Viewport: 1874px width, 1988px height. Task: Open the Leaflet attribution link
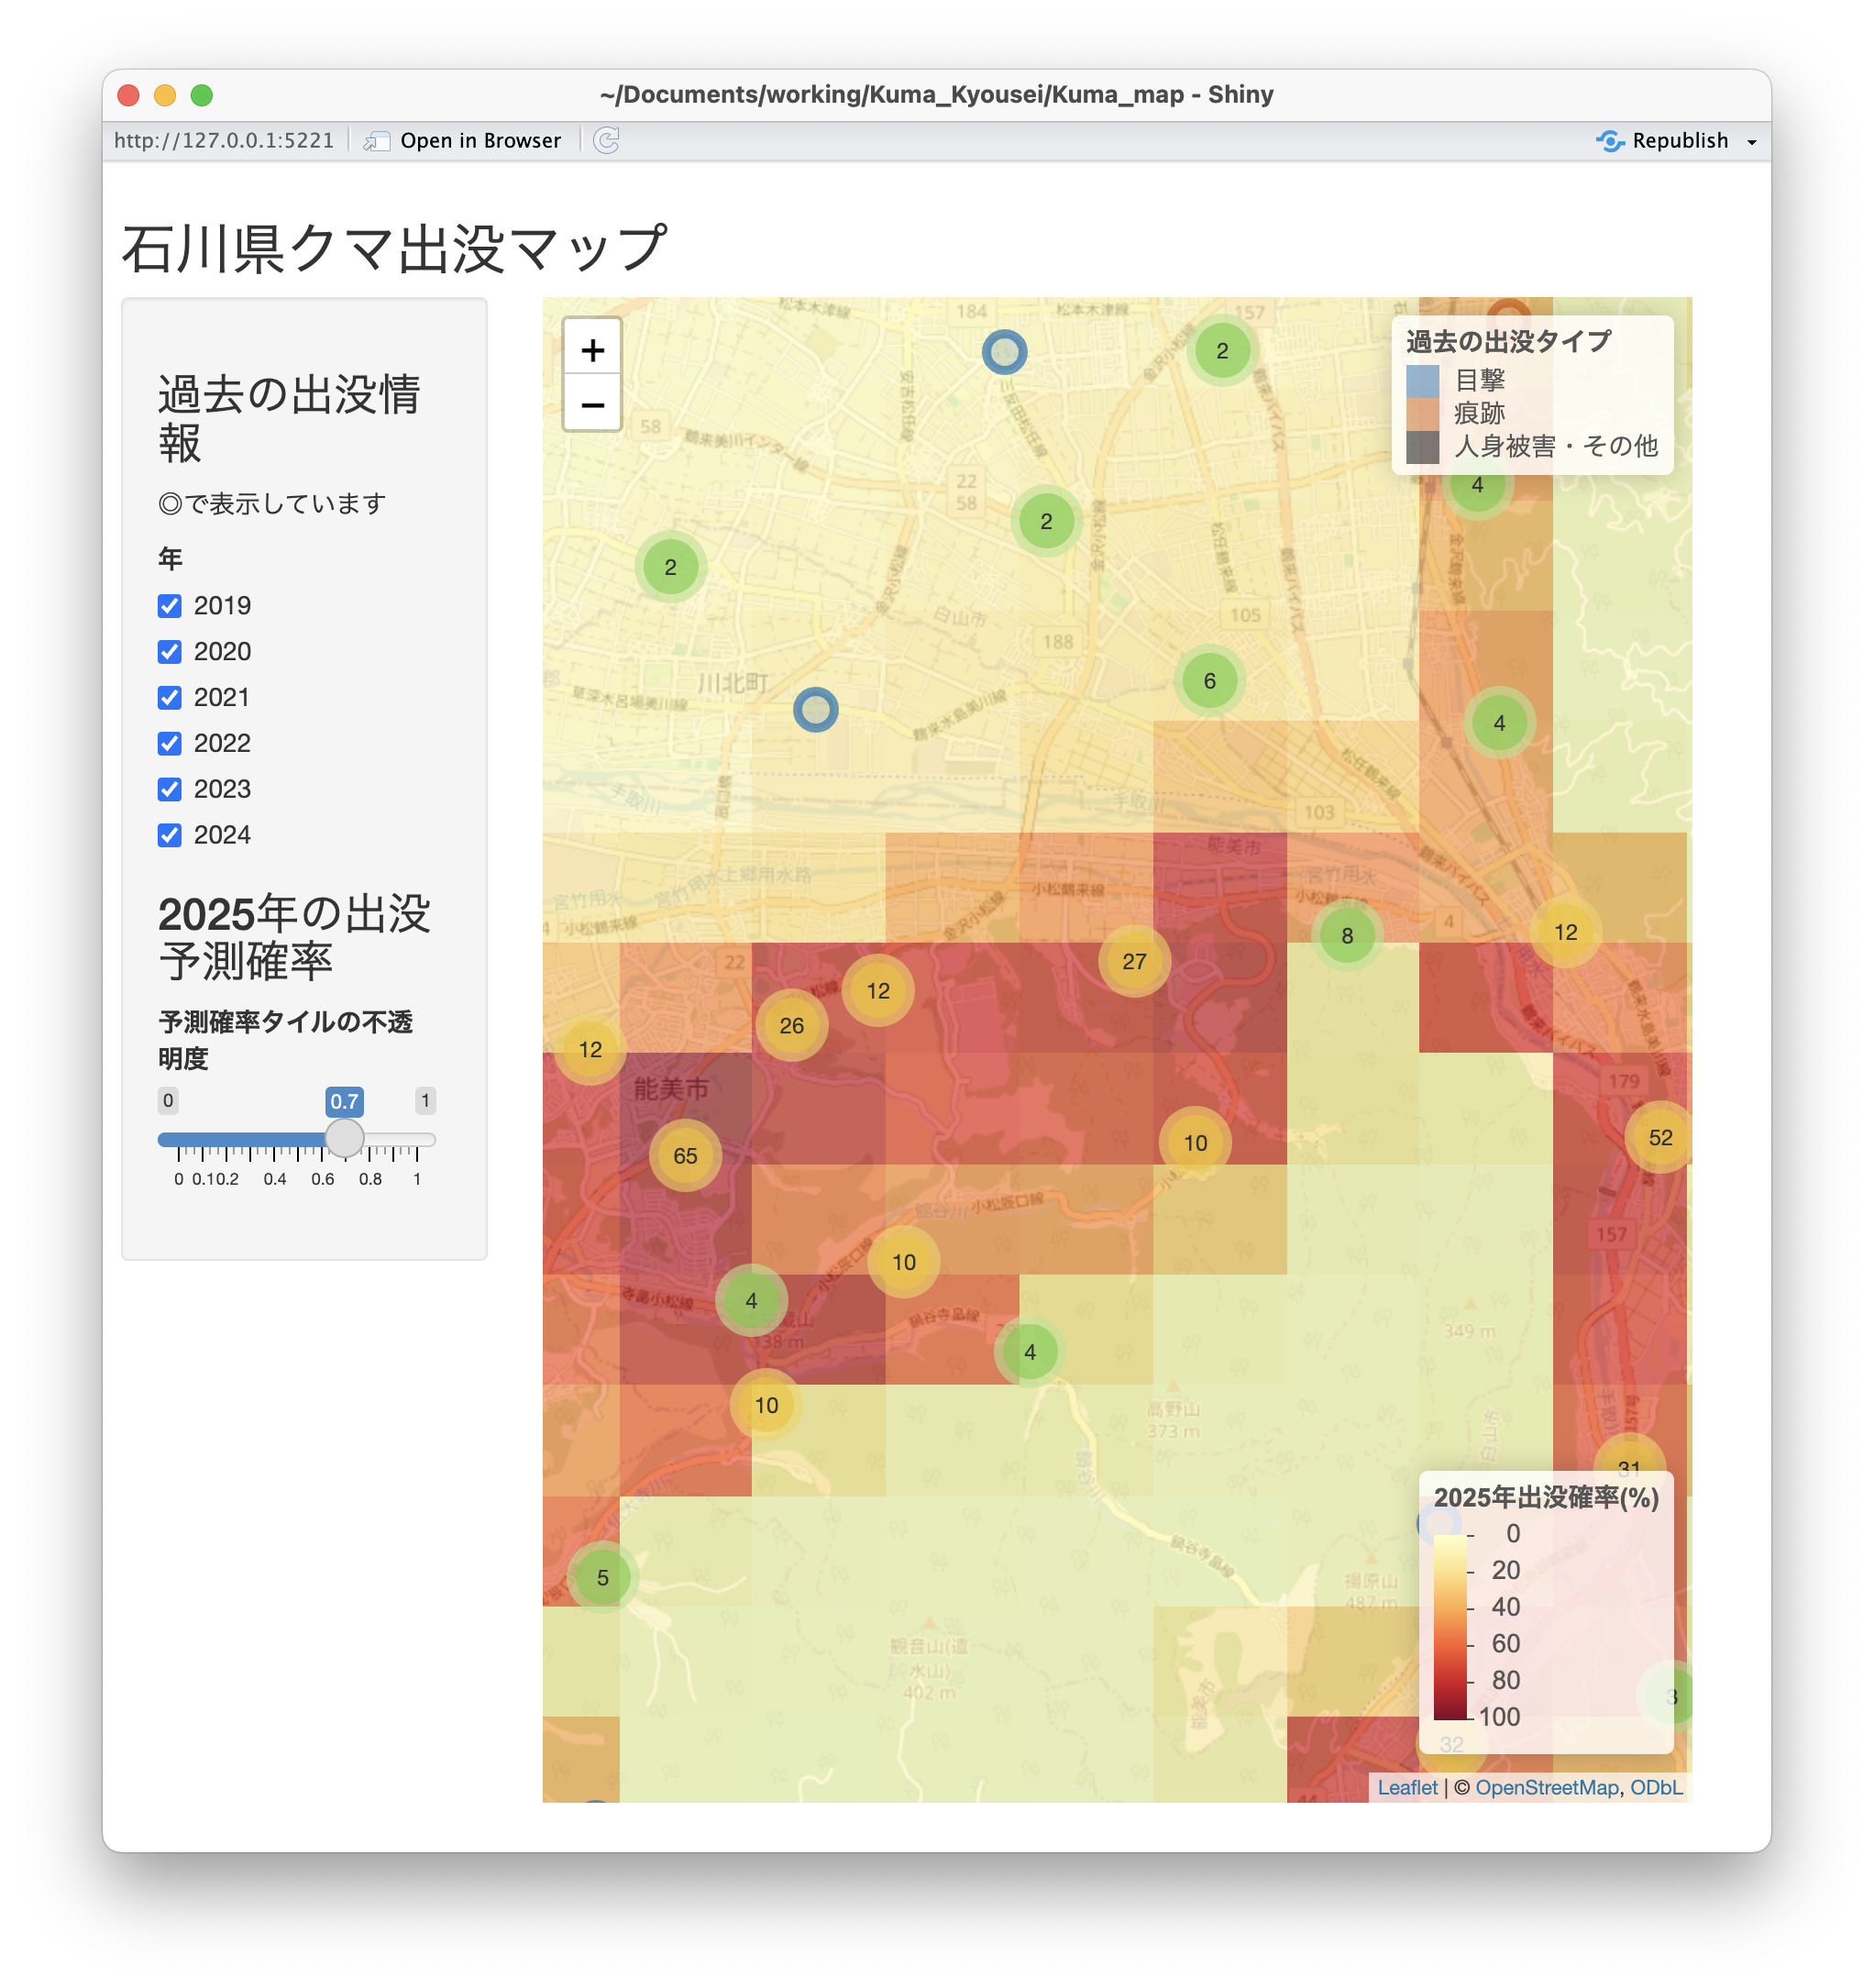(x=1406, y=1787)
